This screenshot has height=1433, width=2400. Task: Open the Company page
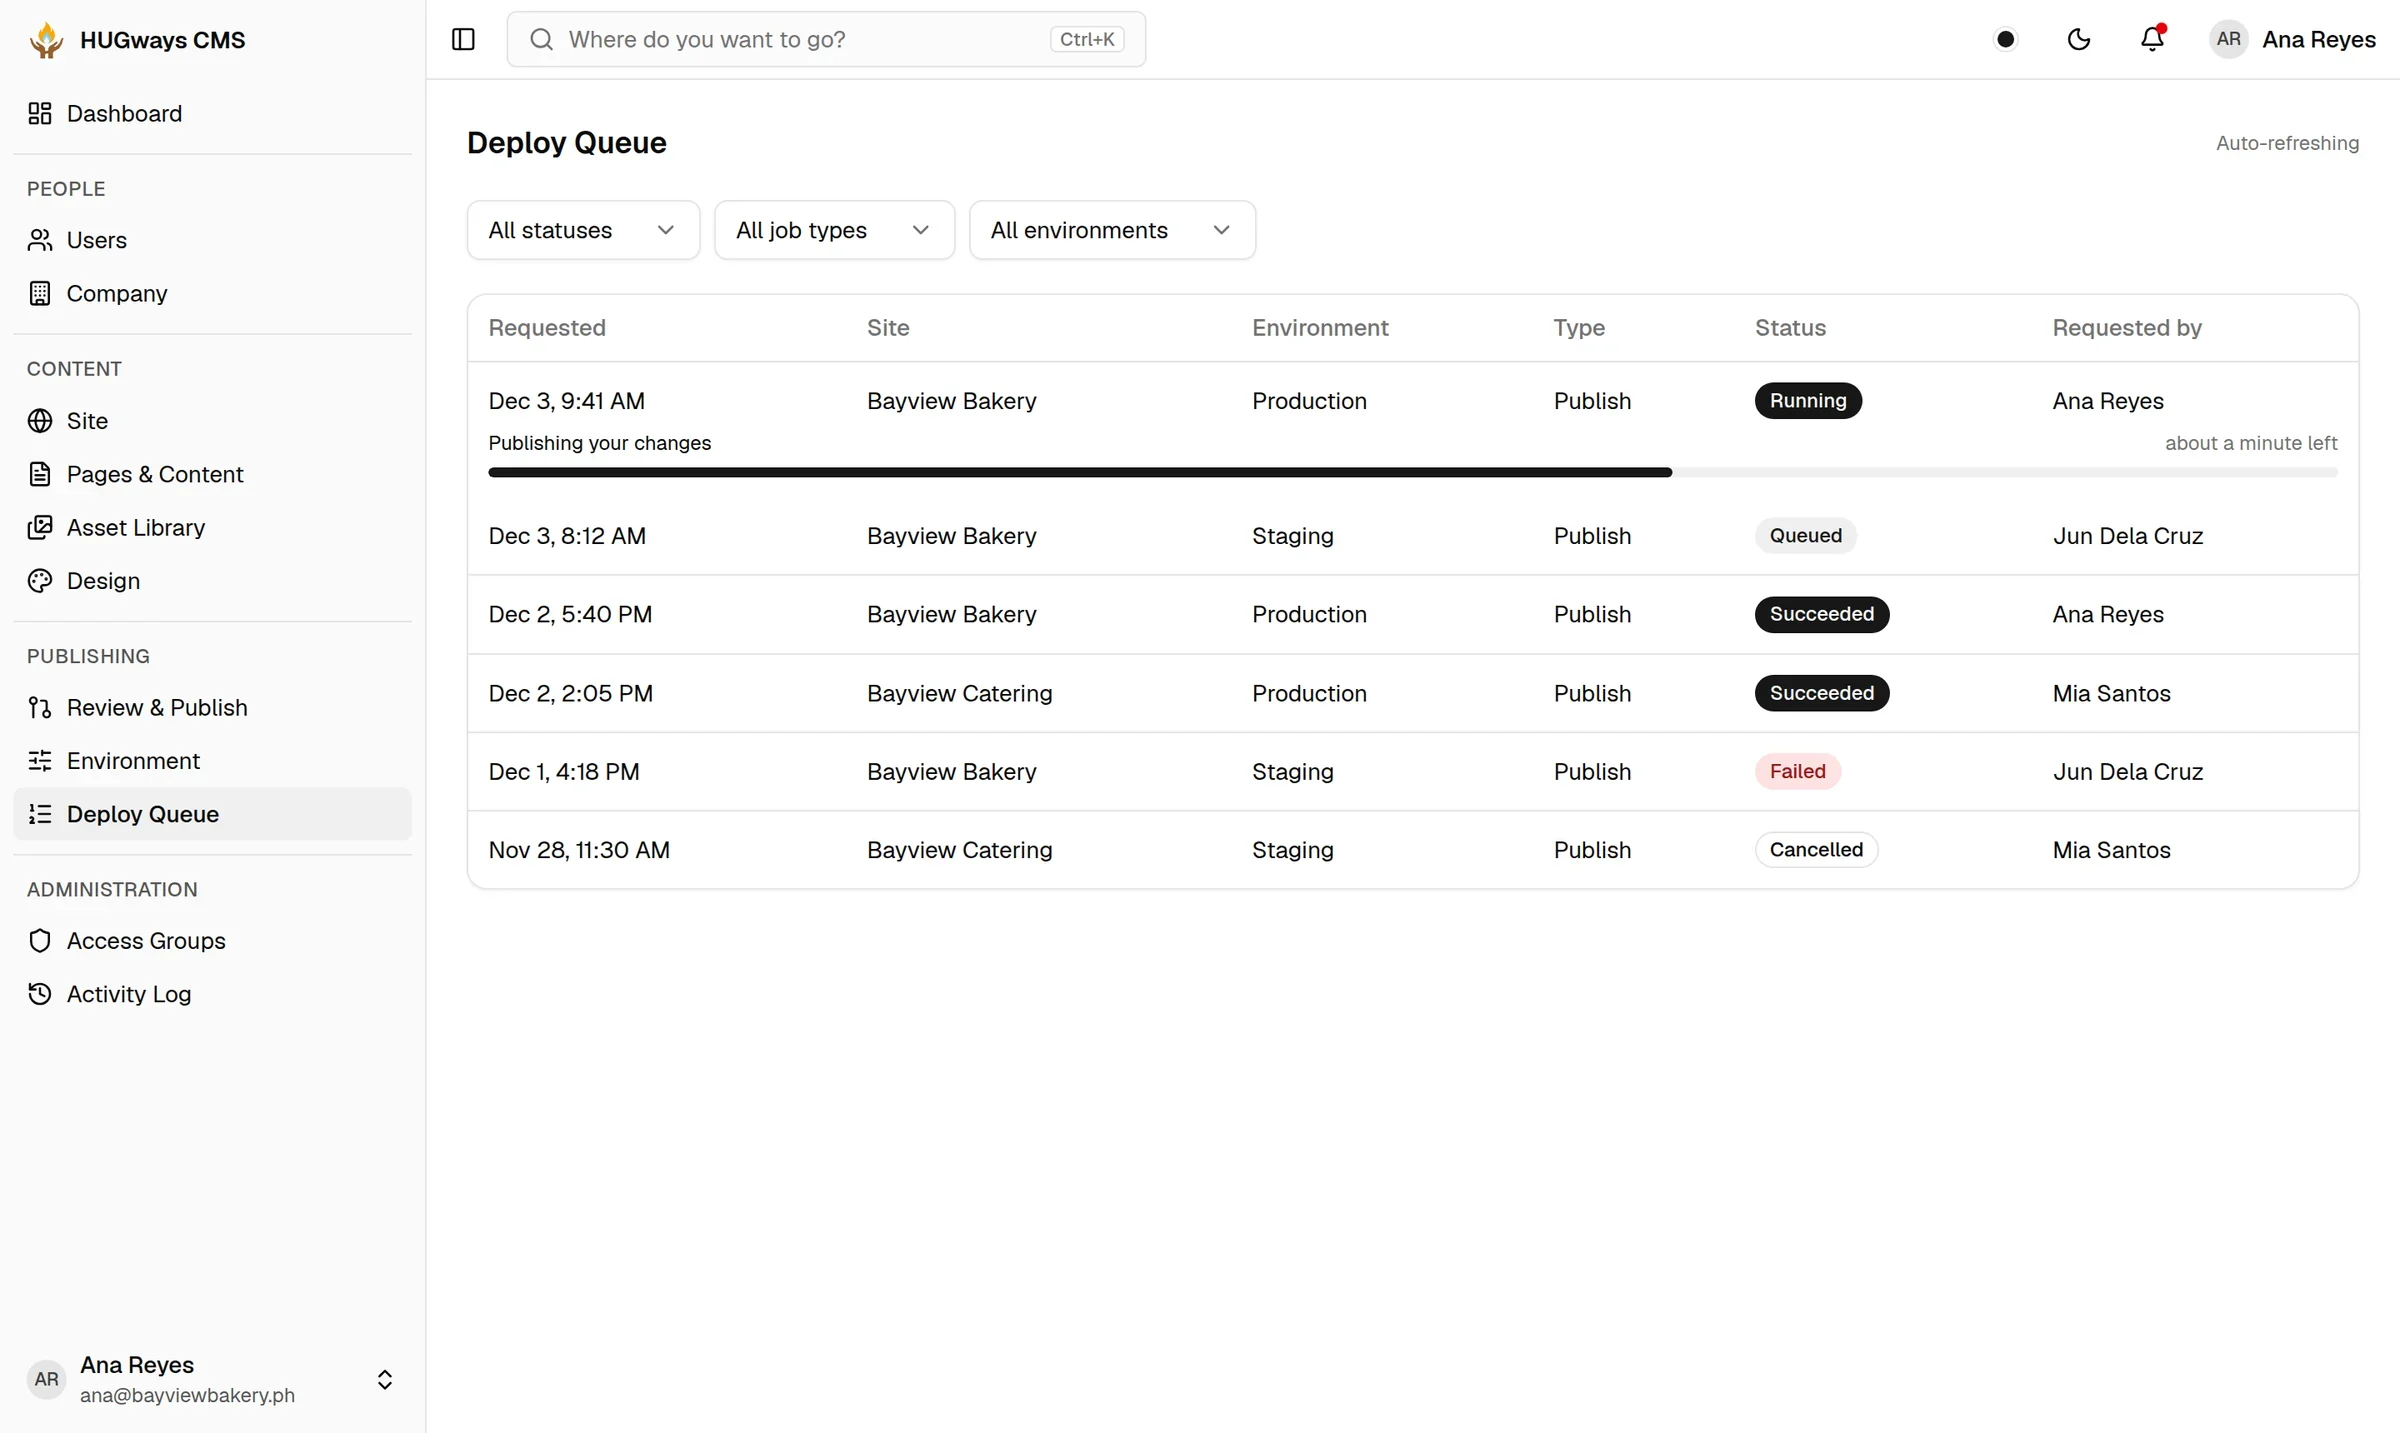point(212,293)
